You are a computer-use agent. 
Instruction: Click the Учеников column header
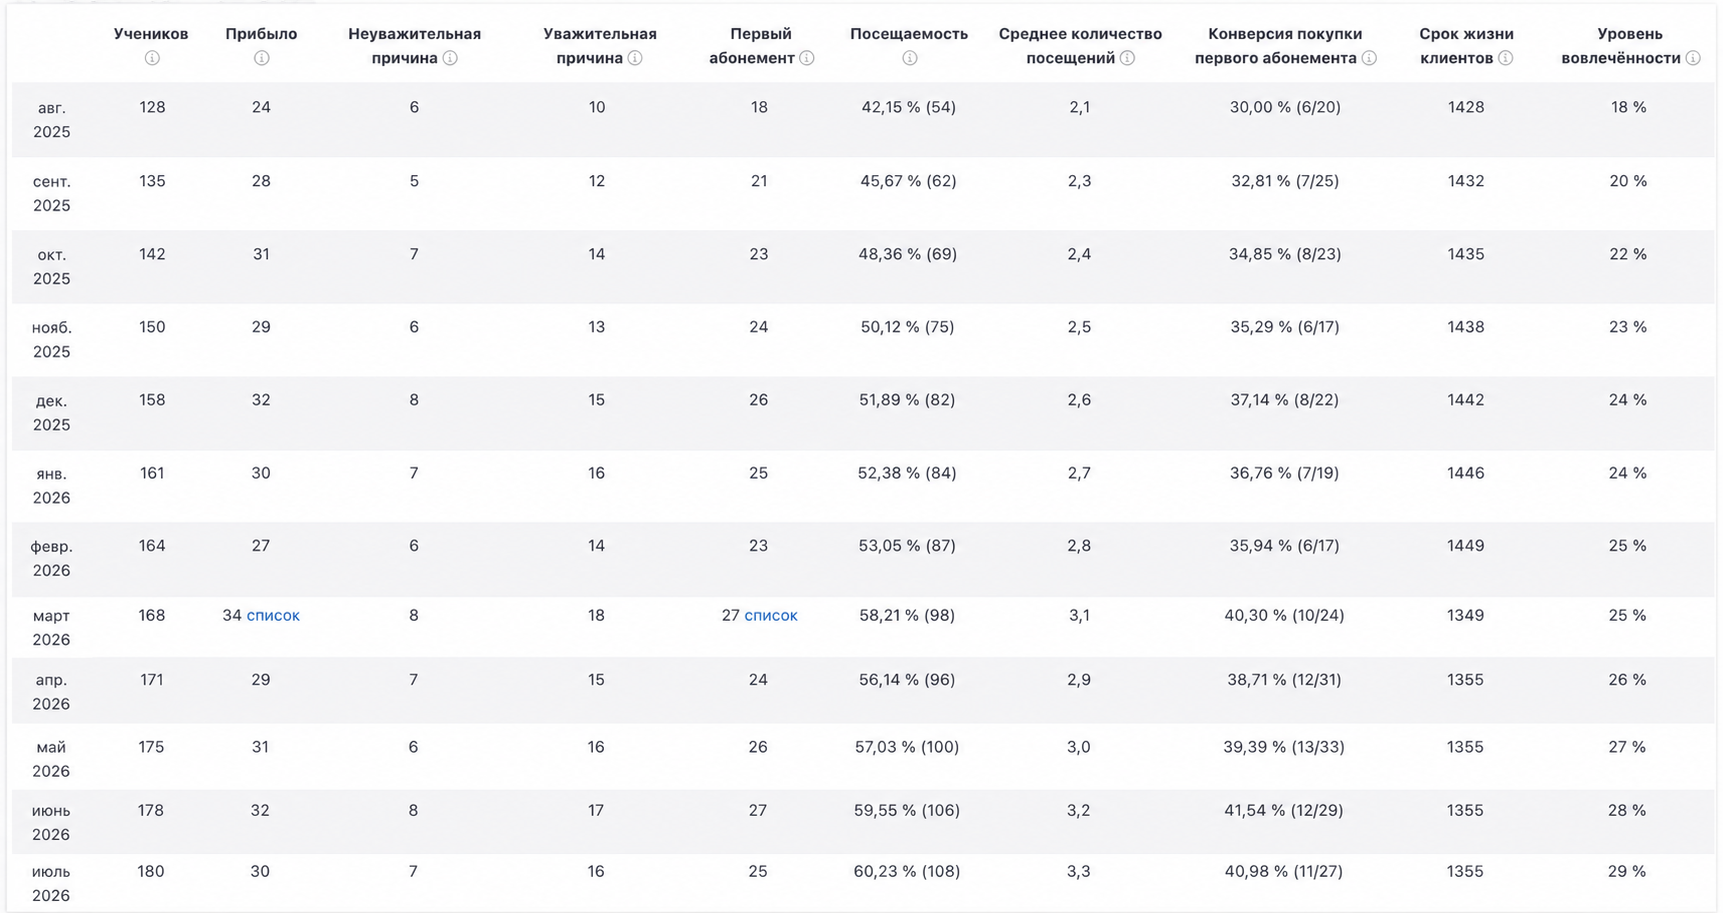pos(151,34)
